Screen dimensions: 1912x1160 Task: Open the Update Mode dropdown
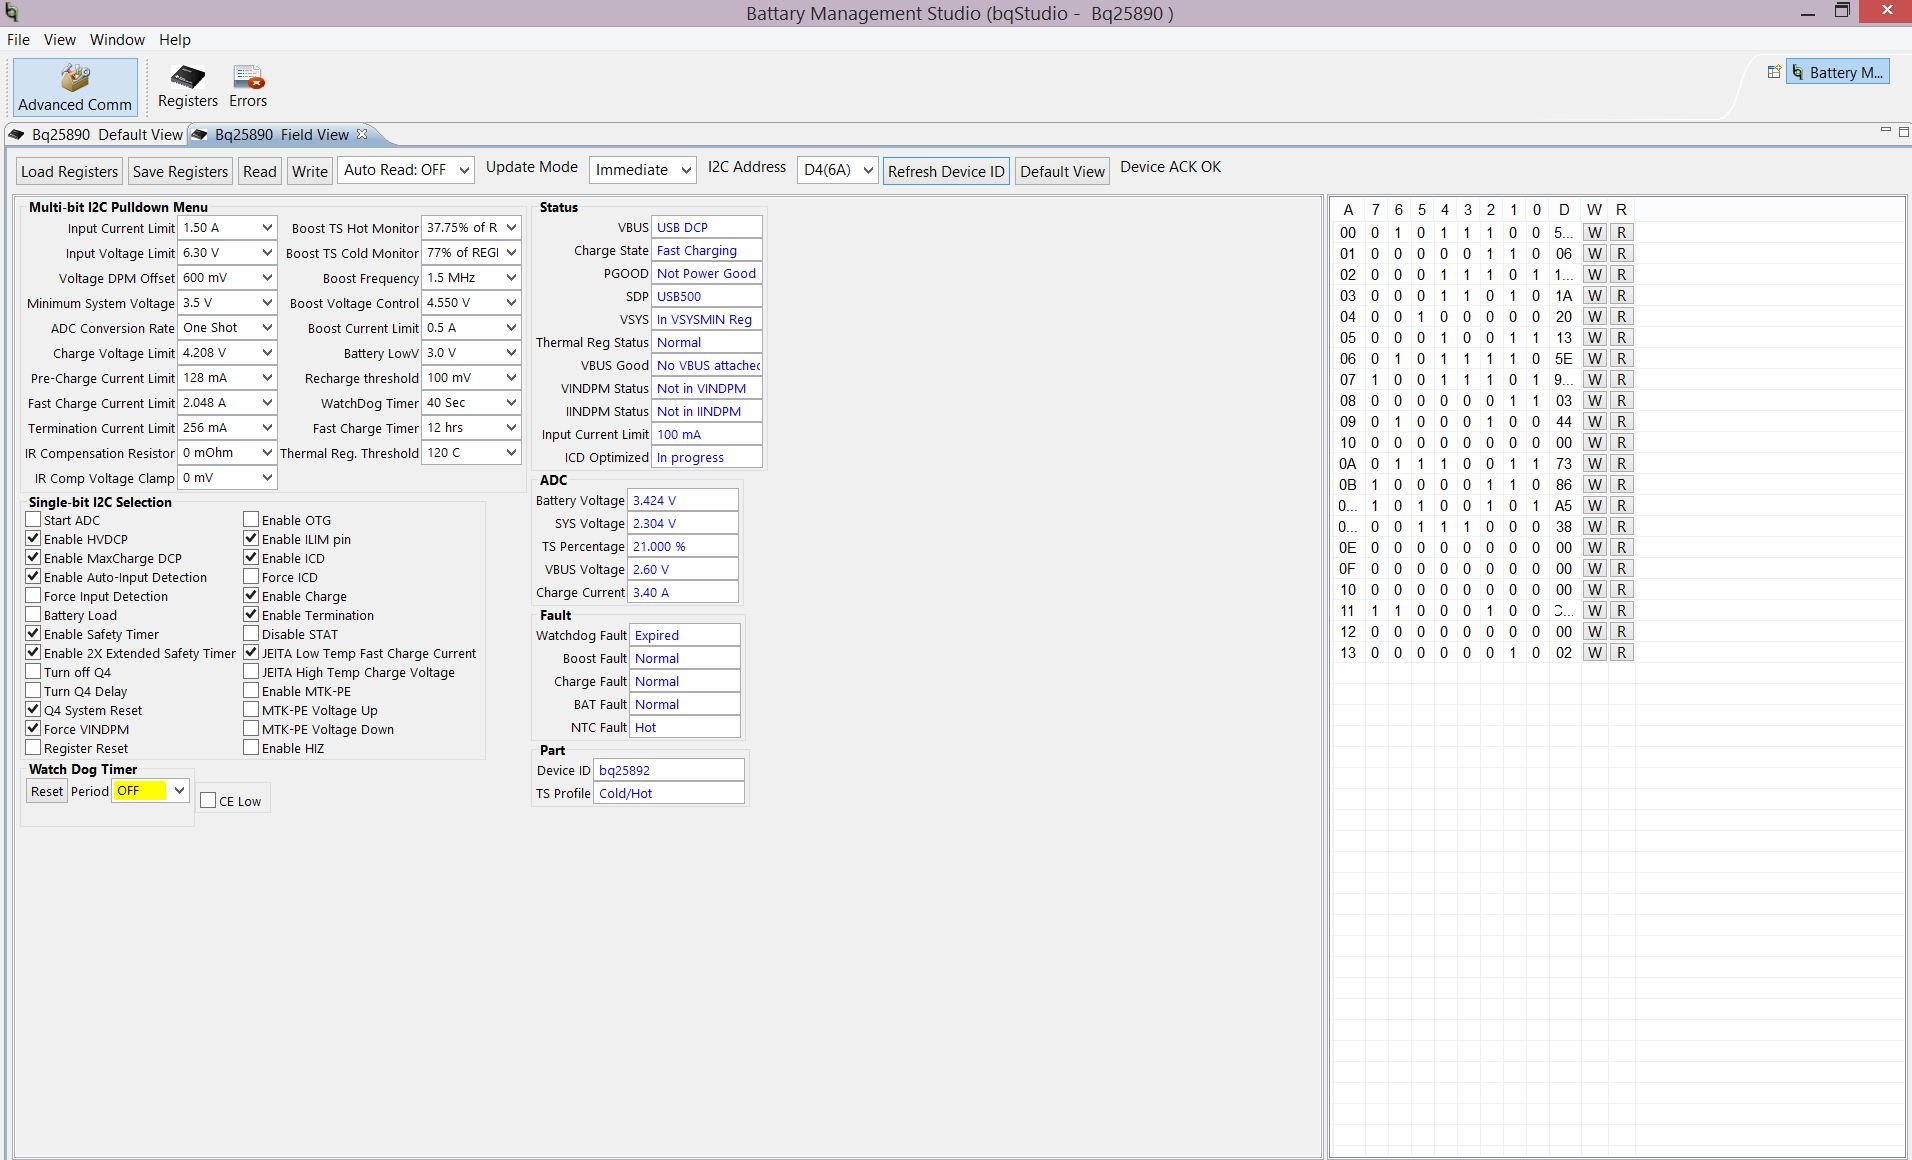point(642,170)
